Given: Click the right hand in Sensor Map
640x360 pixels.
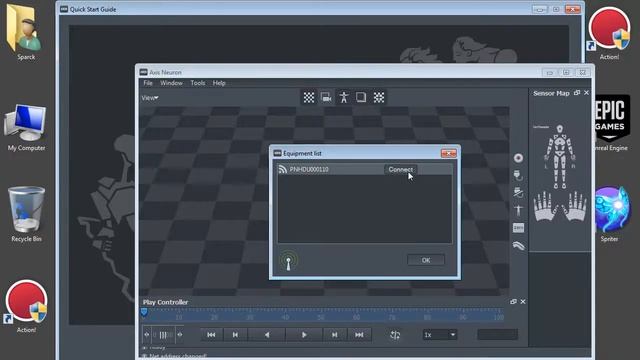Looking at the screenshot, I should 575,207.
